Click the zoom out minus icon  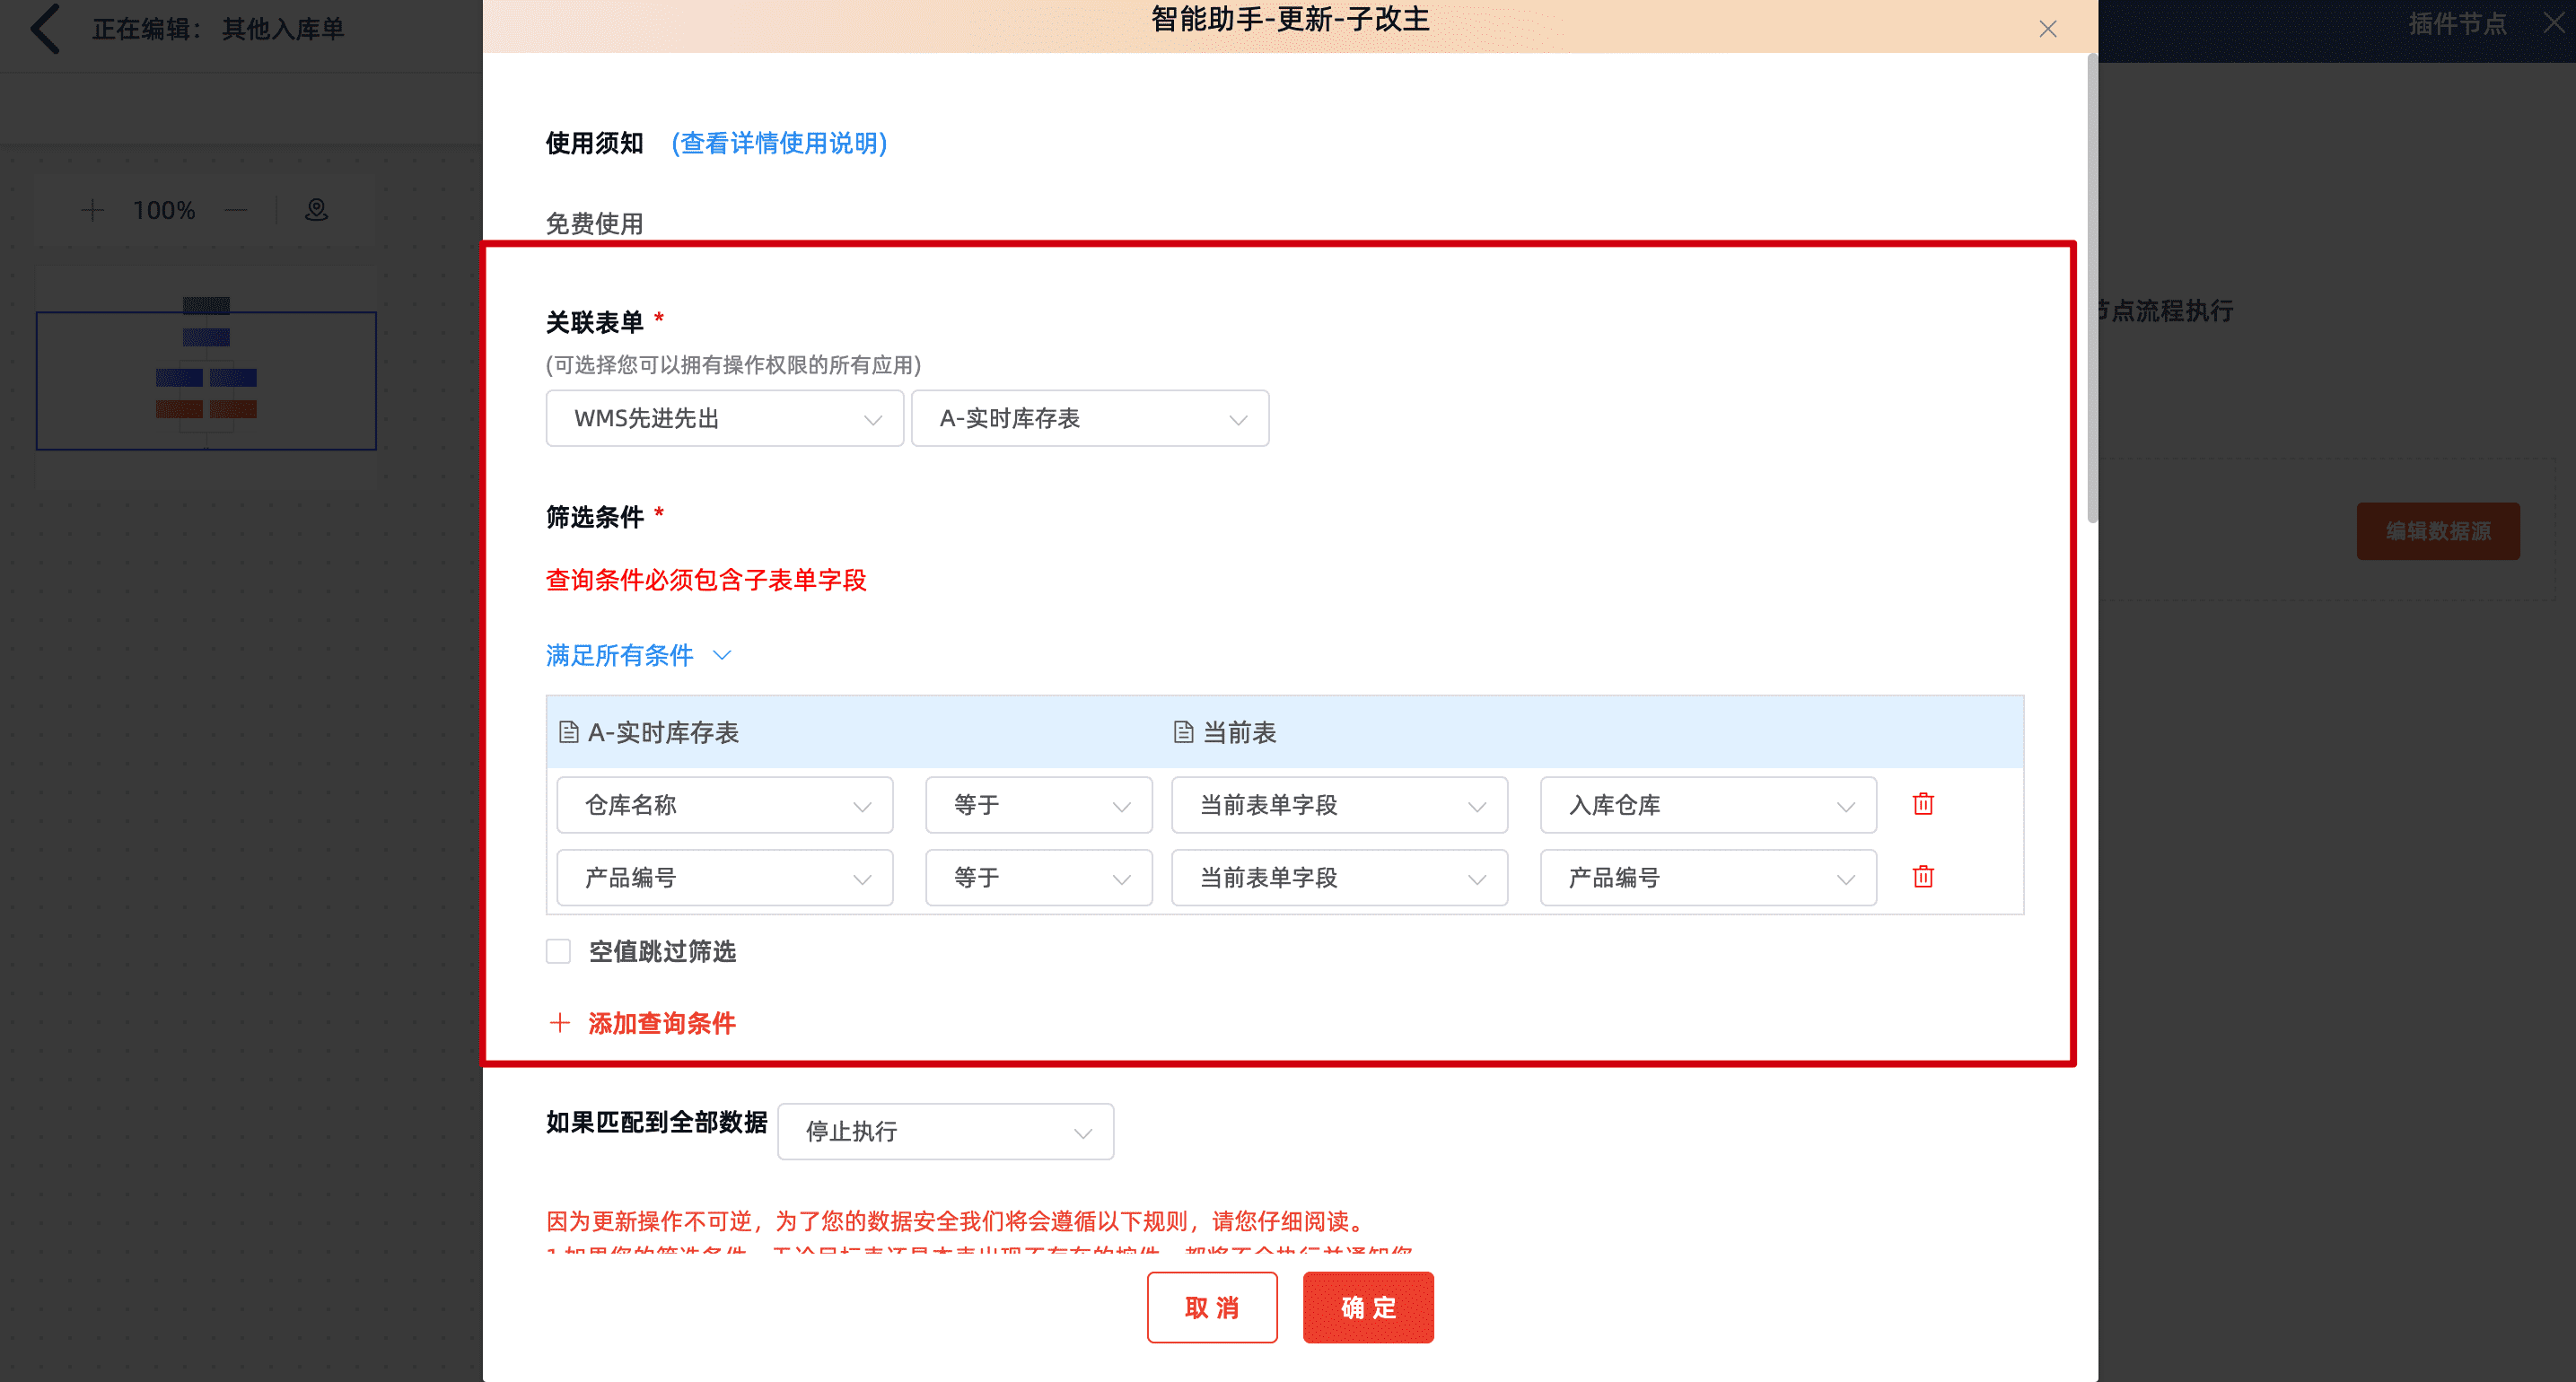click(x=236, y=210)
